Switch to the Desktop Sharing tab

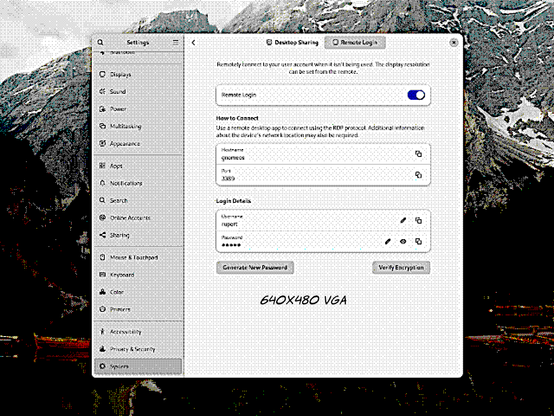click(292, 42)
